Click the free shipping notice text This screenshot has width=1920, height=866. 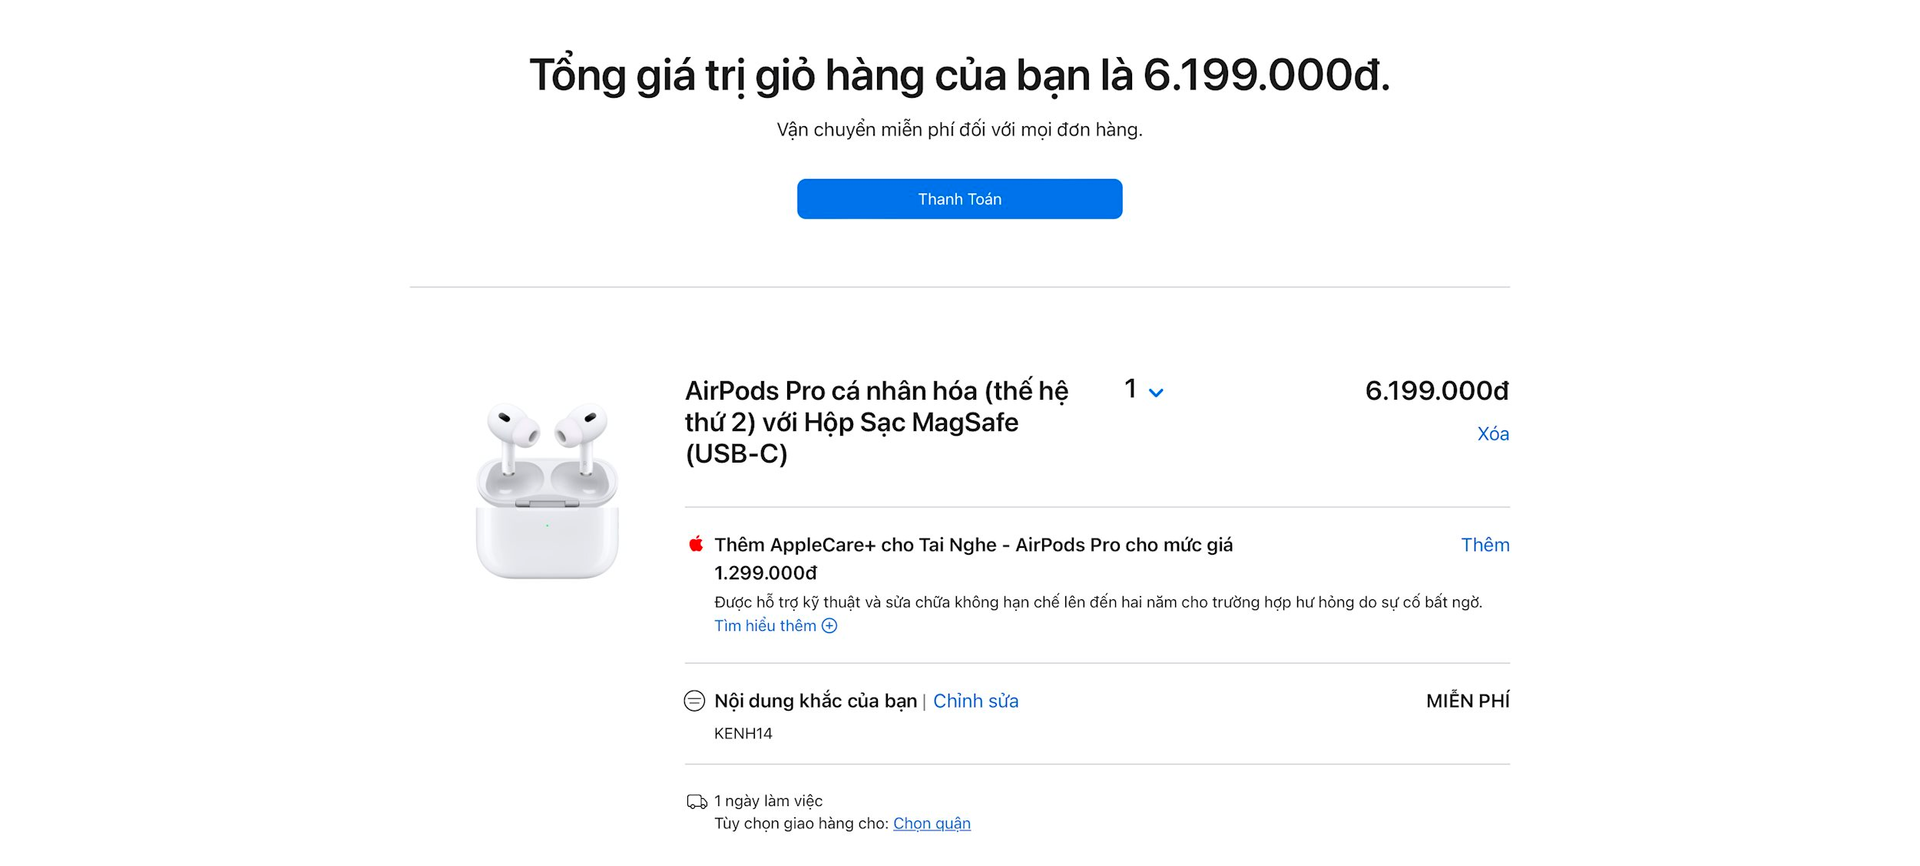pos(959,128)
